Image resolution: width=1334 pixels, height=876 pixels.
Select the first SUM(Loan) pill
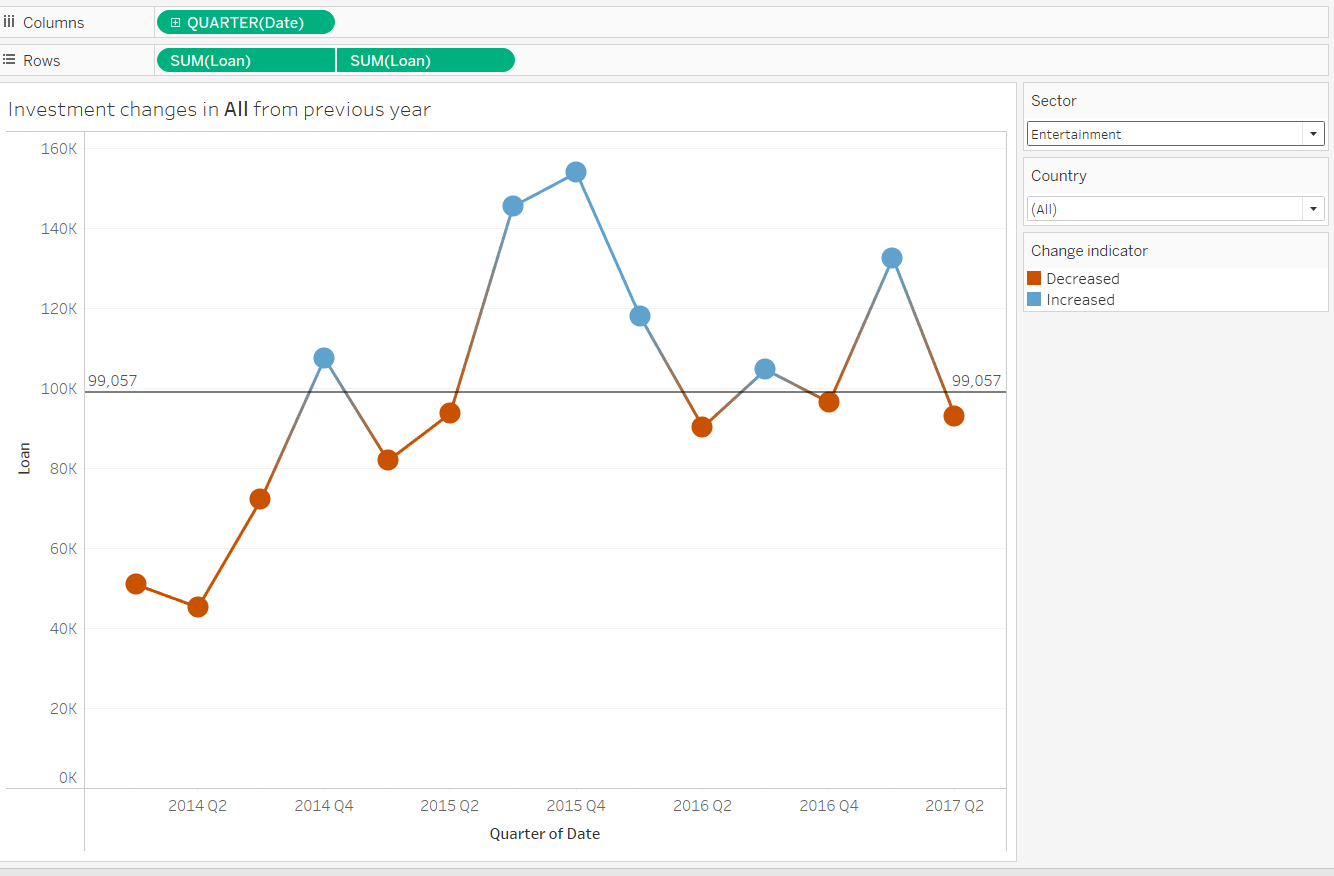[246, 60]
